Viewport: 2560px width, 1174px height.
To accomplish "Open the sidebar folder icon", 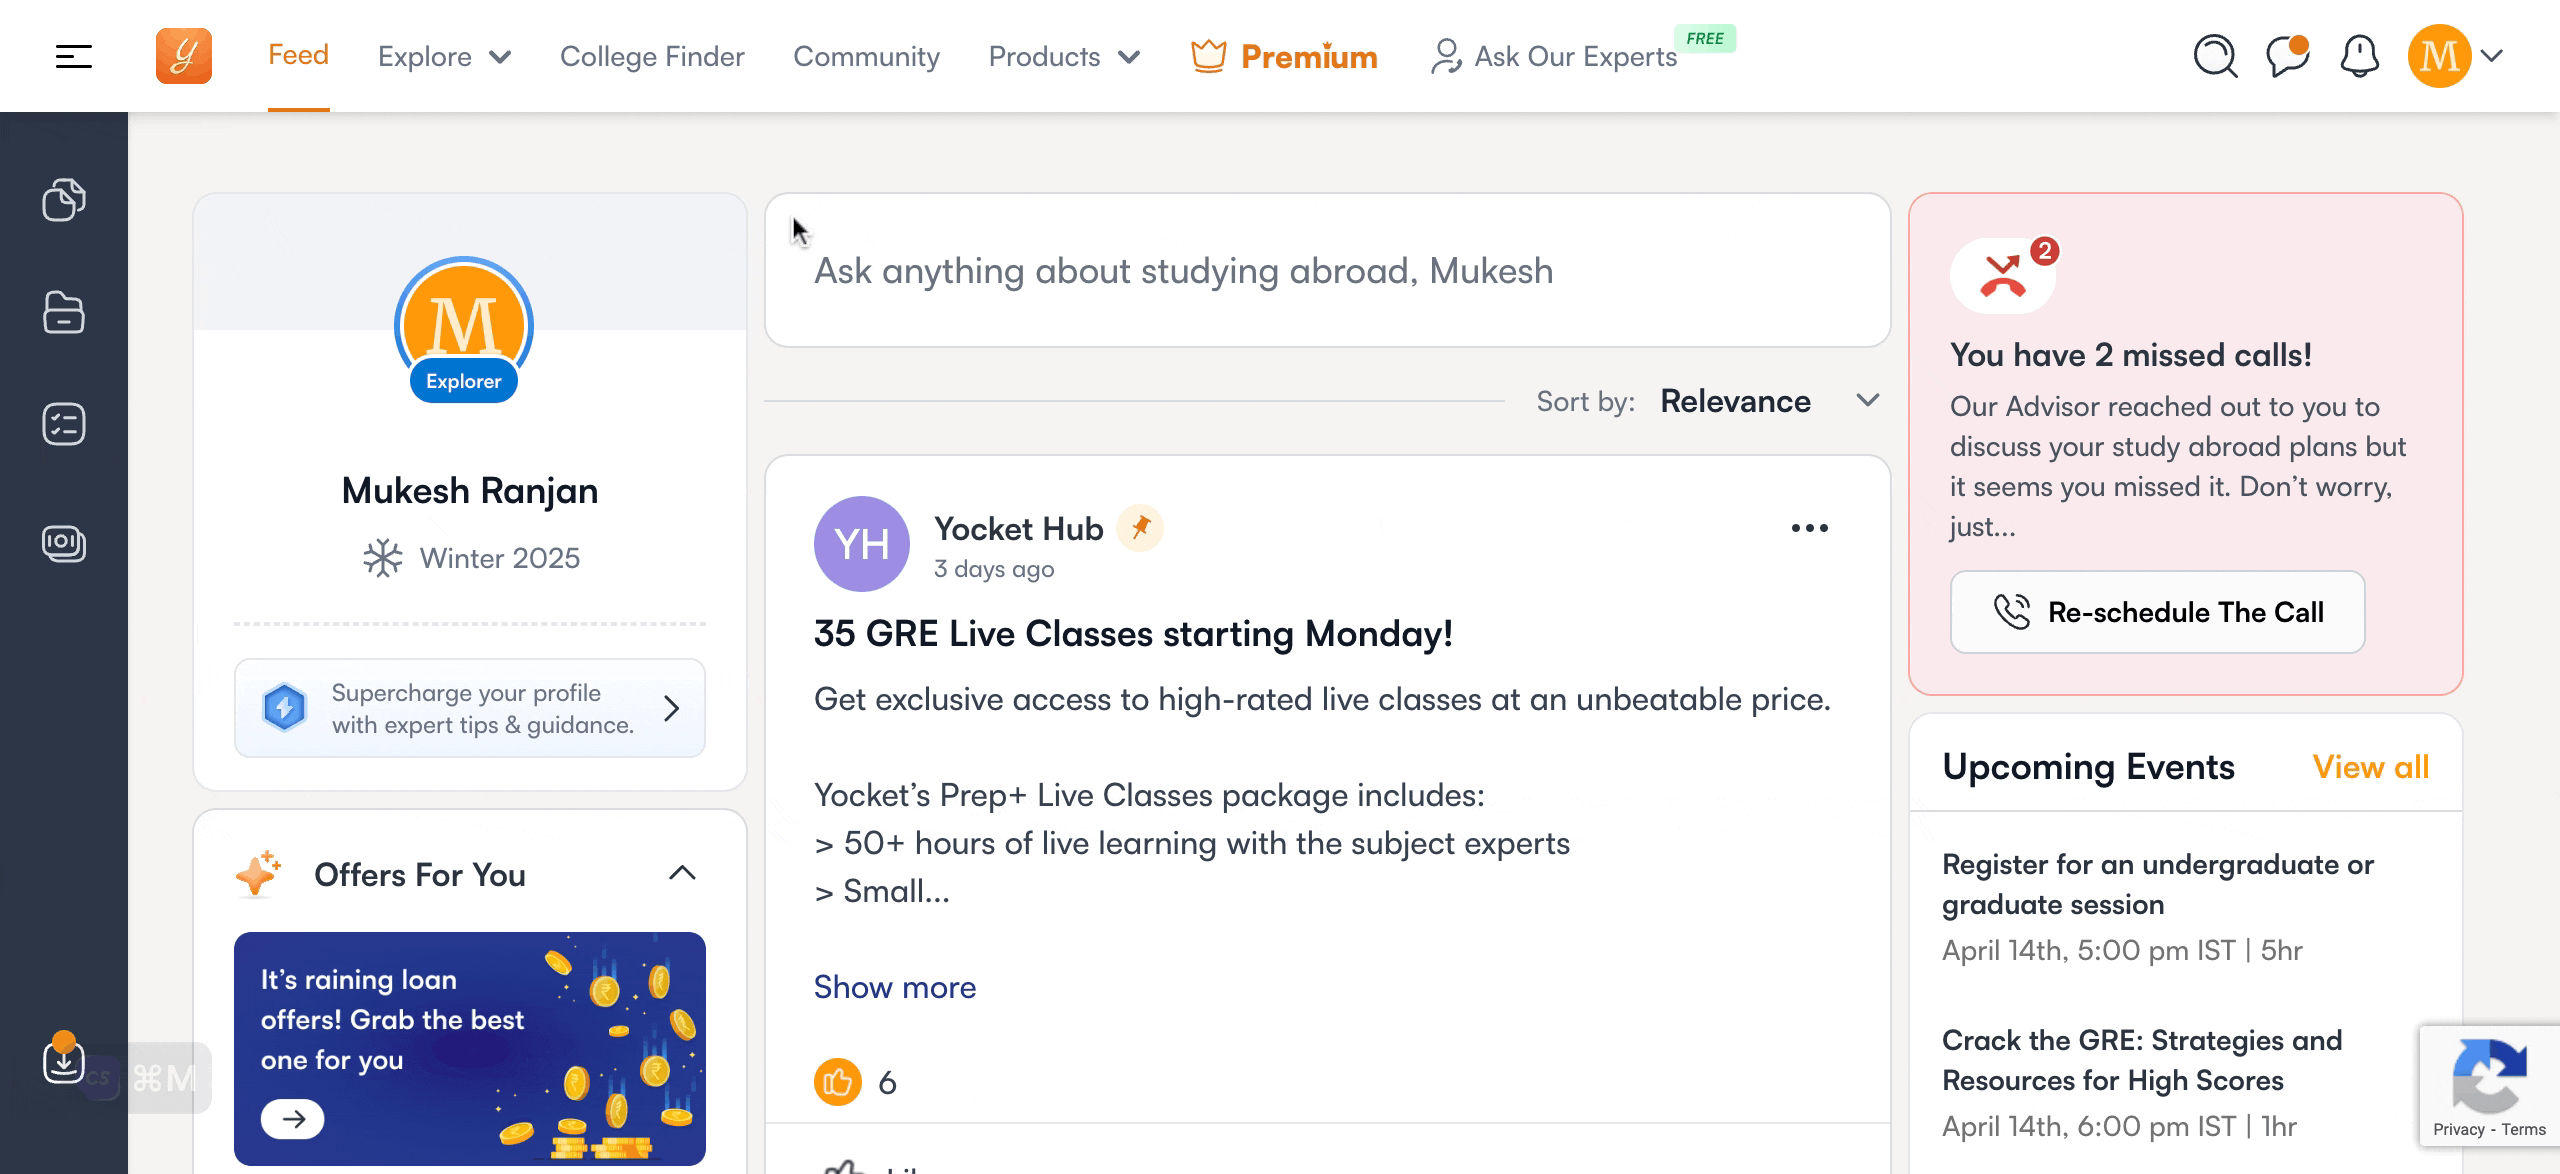I will [64, 312].
